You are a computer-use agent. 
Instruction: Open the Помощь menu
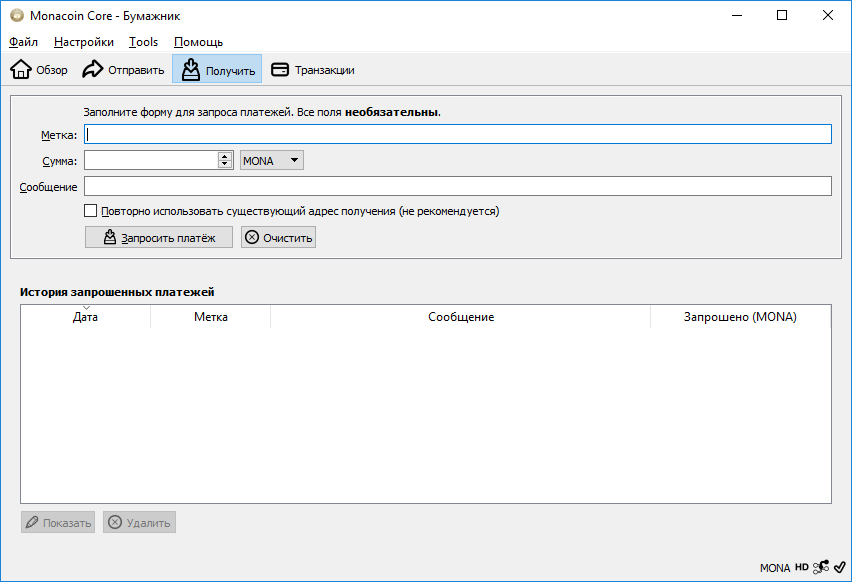[198, 42]
